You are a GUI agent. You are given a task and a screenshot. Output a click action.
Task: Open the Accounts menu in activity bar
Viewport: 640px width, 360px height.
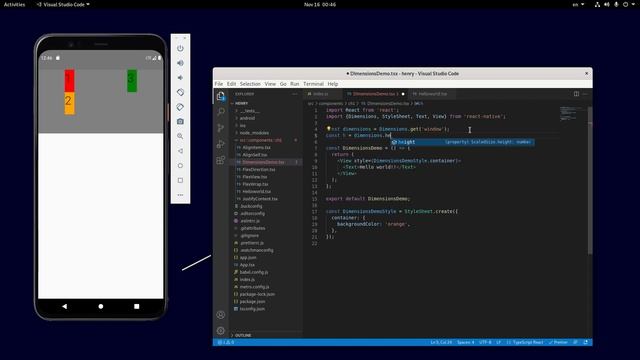[x=221, y=315]
